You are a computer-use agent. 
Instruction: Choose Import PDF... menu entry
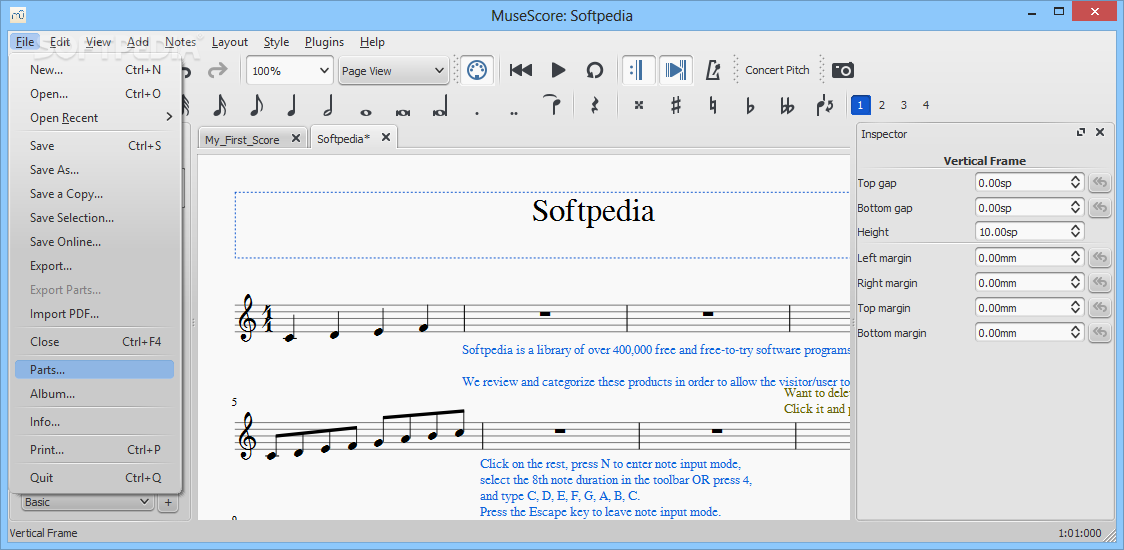pos(95,314)
